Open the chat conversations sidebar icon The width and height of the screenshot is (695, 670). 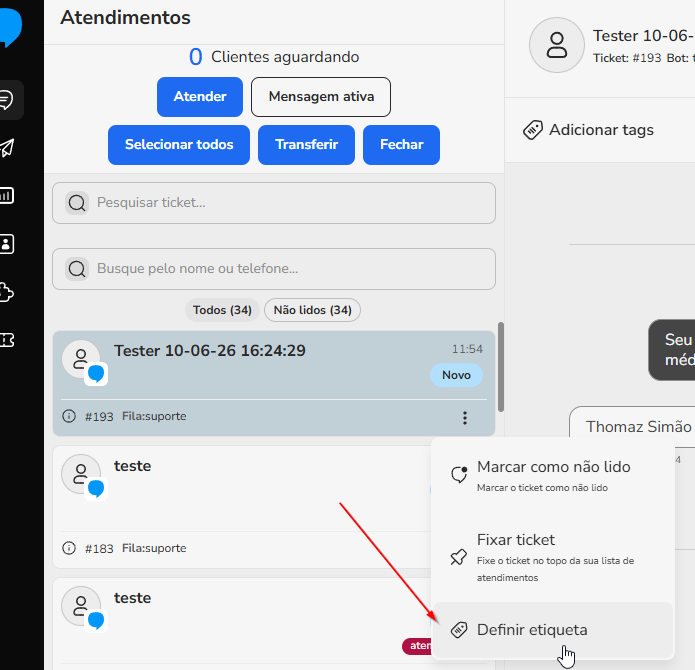[7, 100]
